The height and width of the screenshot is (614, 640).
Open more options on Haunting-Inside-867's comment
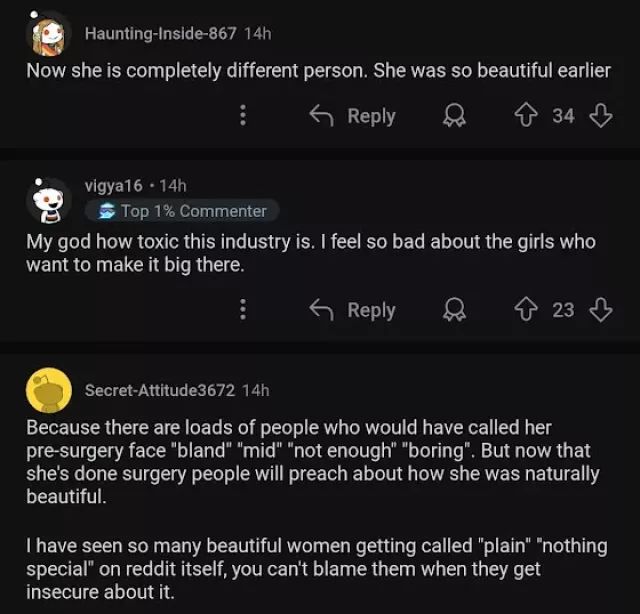242,116
